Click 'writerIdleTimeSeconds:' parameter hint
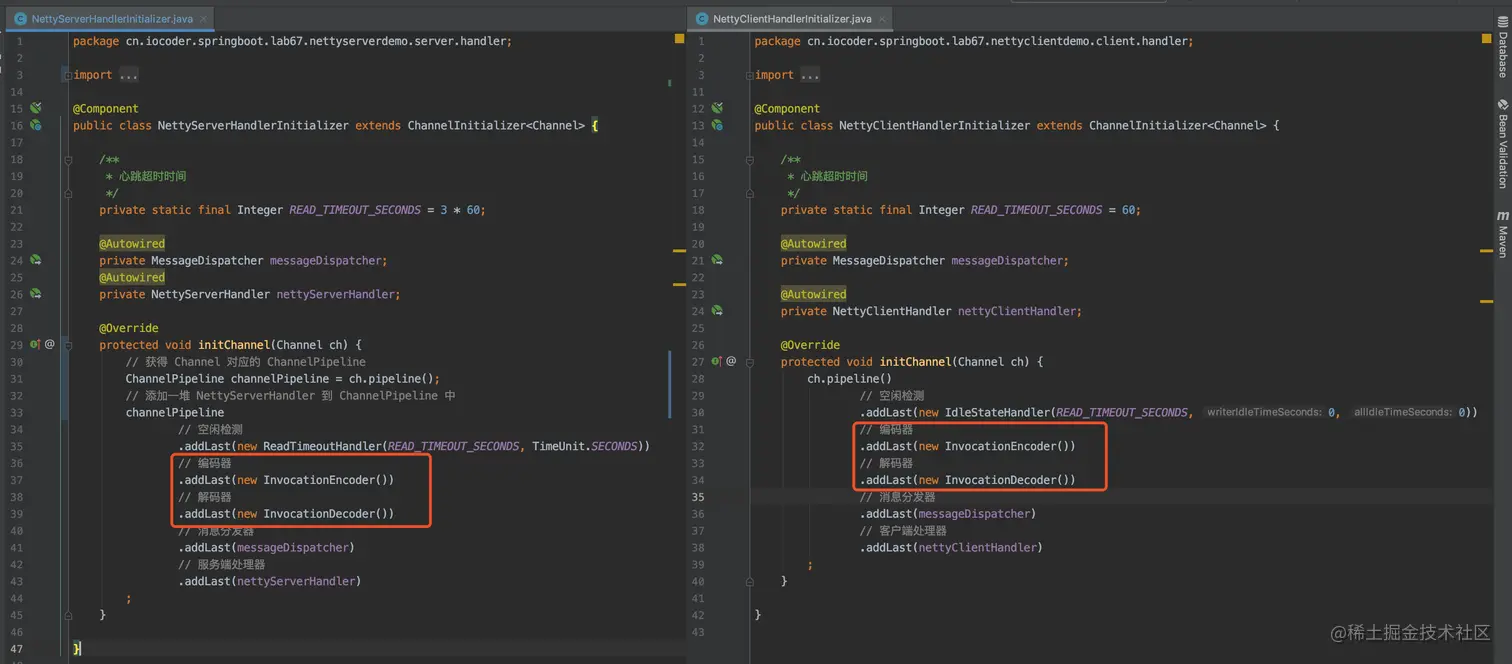1512x664 pixels. [1264, 412]
